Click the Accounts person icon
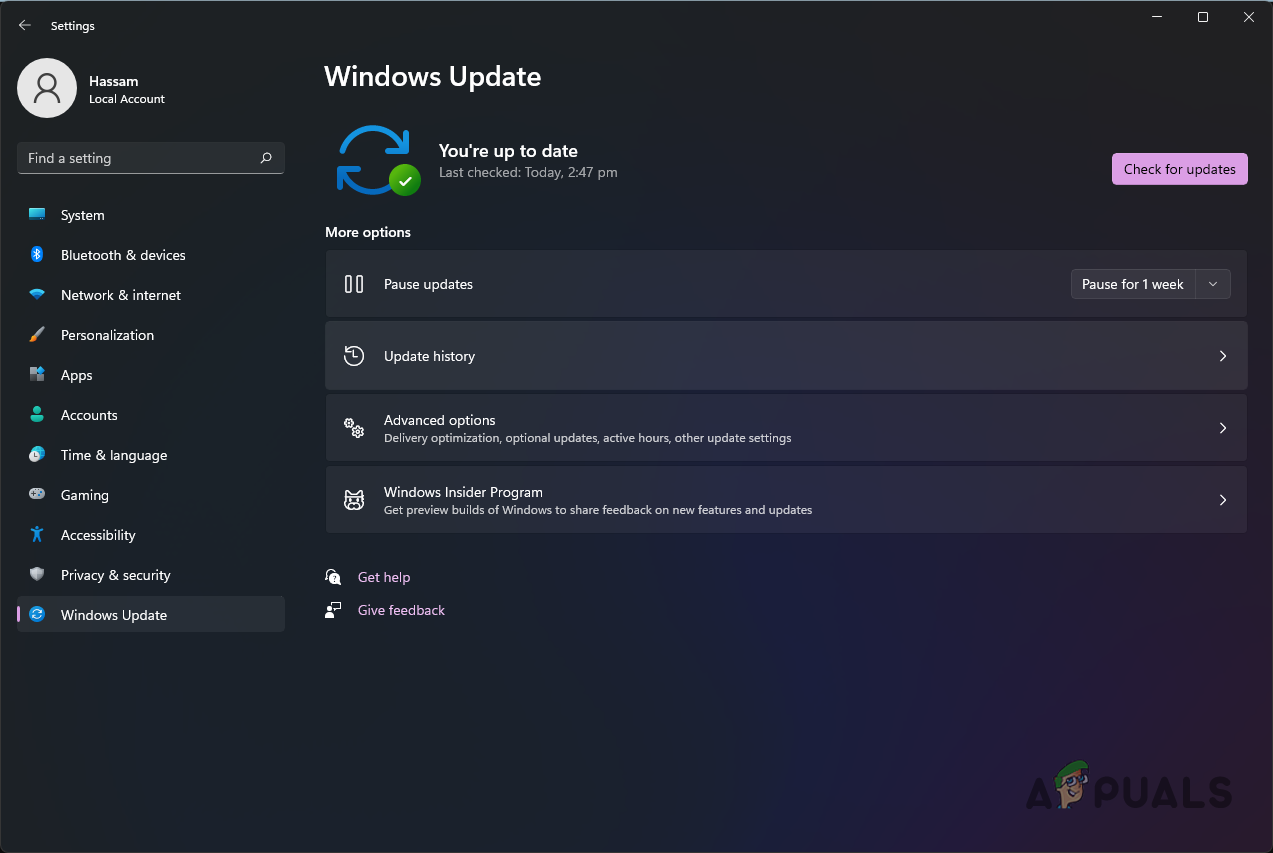 pyautogui.click(x=36, y=415)
